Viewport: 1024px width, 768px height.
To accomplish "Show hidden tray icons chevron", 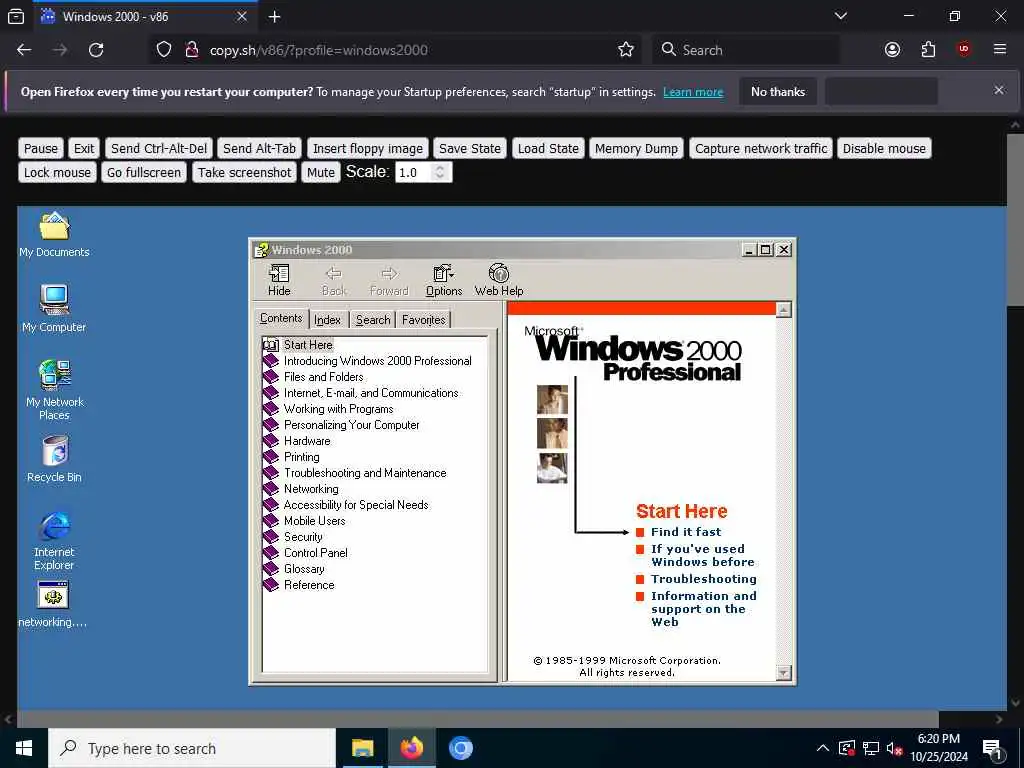I will click(823, 748).
